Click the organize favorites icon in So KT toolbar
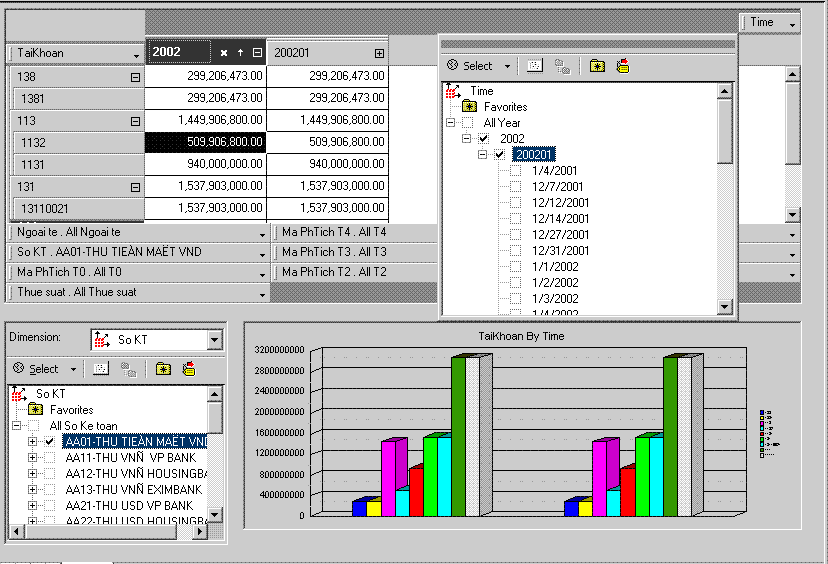This screenshot has height=564, width=828. pyautogui.click(x=188, y=369)
